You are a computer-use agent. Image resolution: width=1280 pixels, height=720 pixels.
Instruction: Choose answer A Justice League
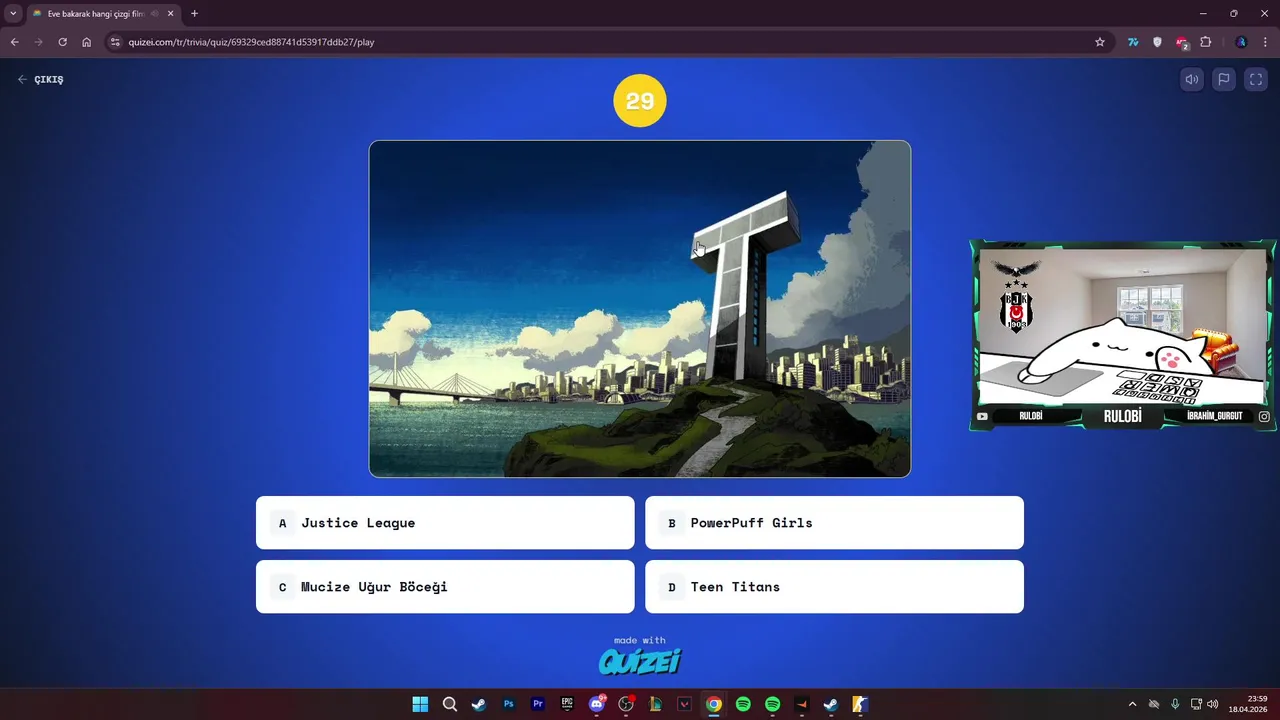445,523
